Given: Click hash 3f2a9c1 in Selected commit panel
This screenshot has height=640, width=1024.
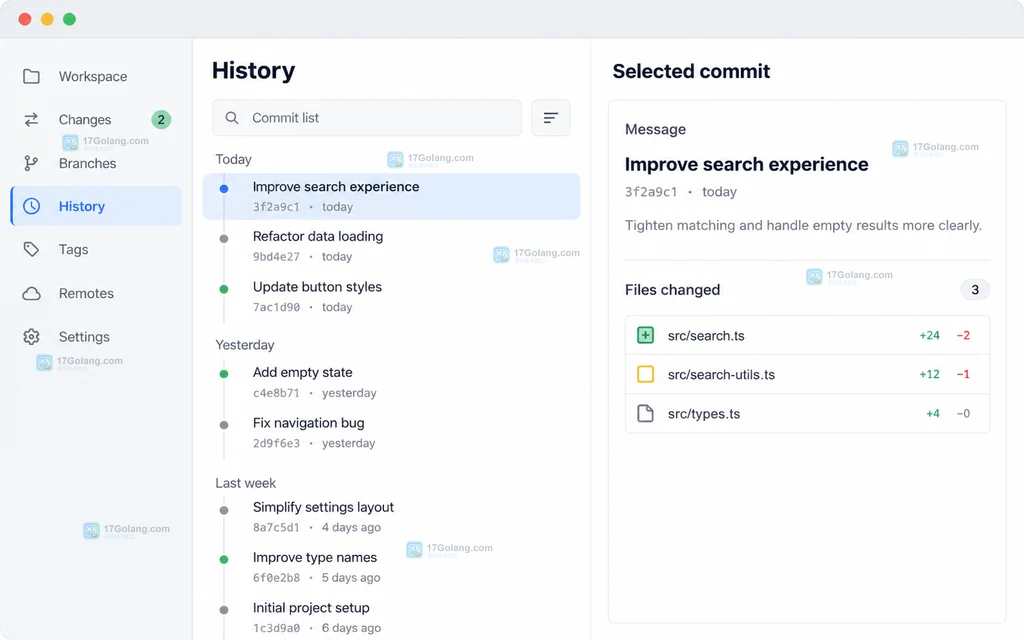Looking at the screenshot, I should coord(651,192).
